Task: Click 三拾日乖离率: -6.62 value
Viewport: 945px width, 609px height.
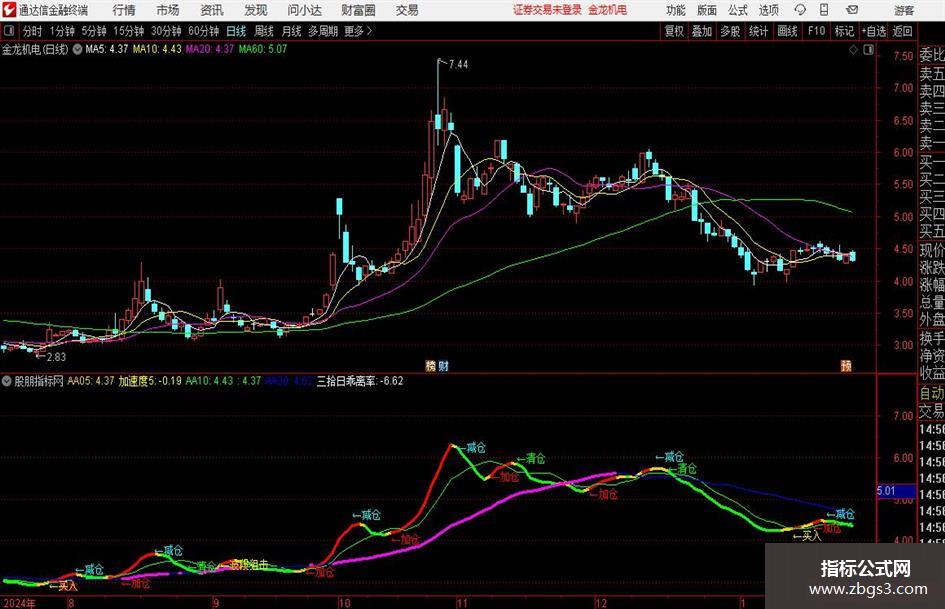Action: pos(360,381)
